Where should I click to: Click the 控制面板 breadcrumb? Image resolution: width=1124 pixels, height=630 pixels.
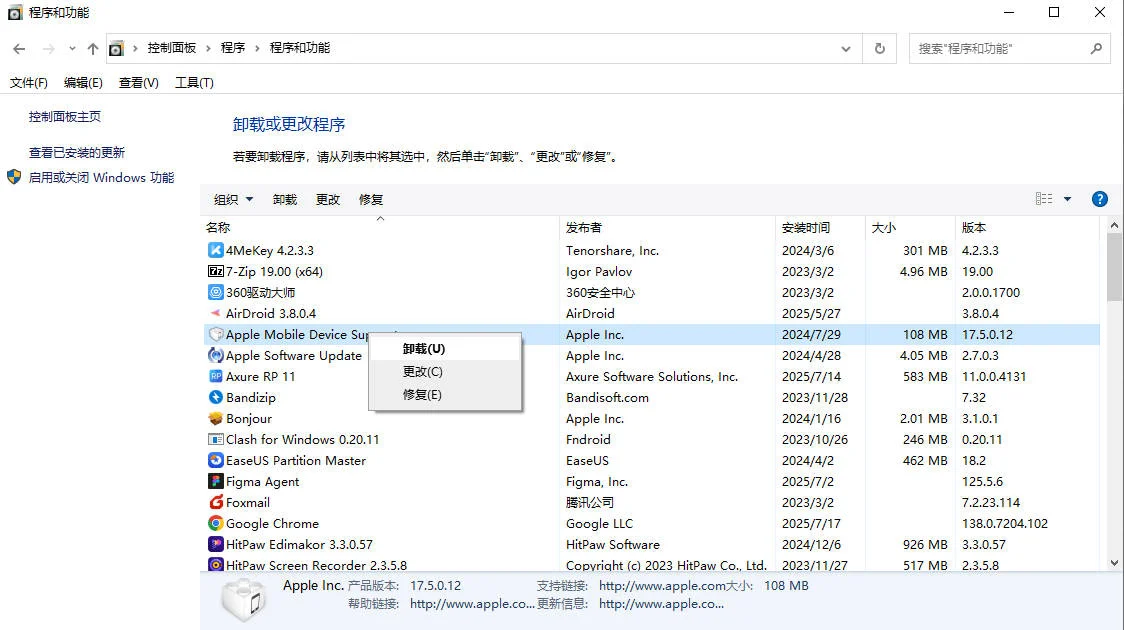click(171, 48)
